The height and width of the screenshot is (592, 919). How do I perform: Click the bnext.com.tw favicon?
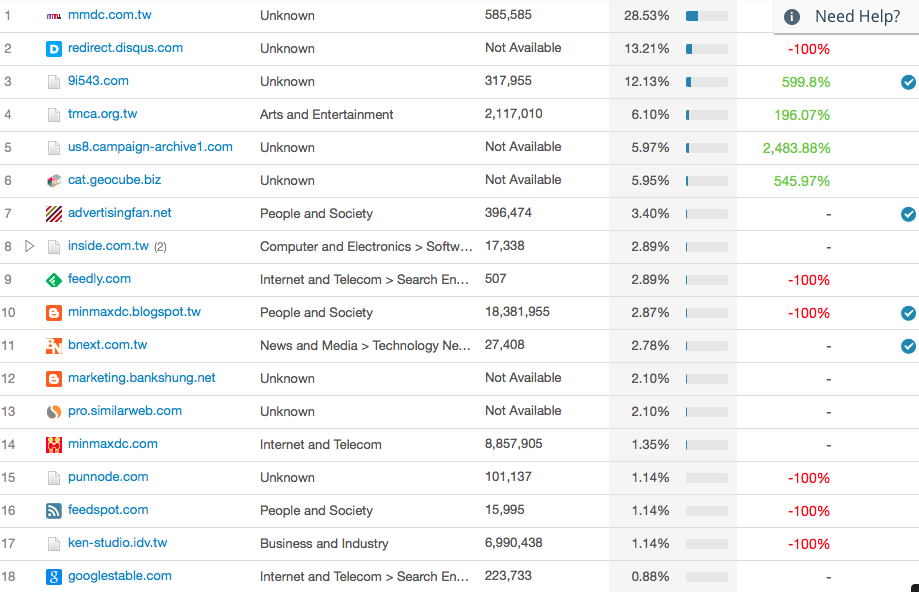click(53, 345)
